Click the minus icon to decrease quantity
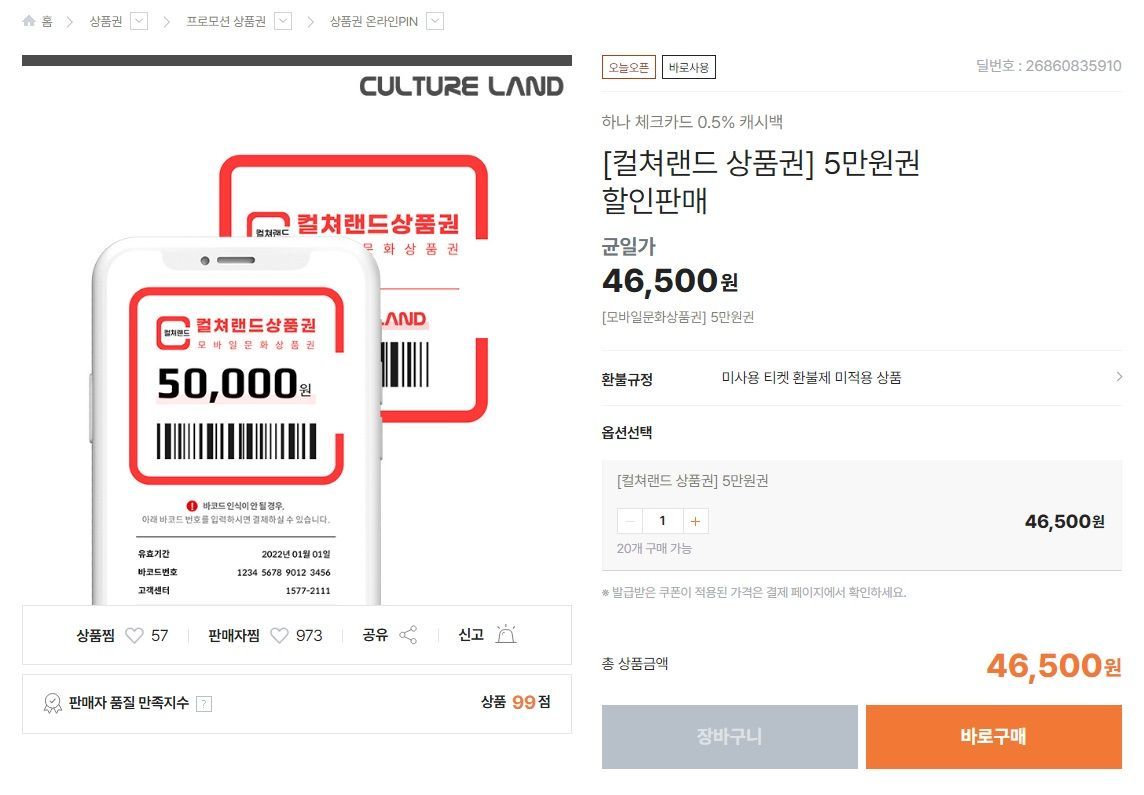 pos(629,520)
